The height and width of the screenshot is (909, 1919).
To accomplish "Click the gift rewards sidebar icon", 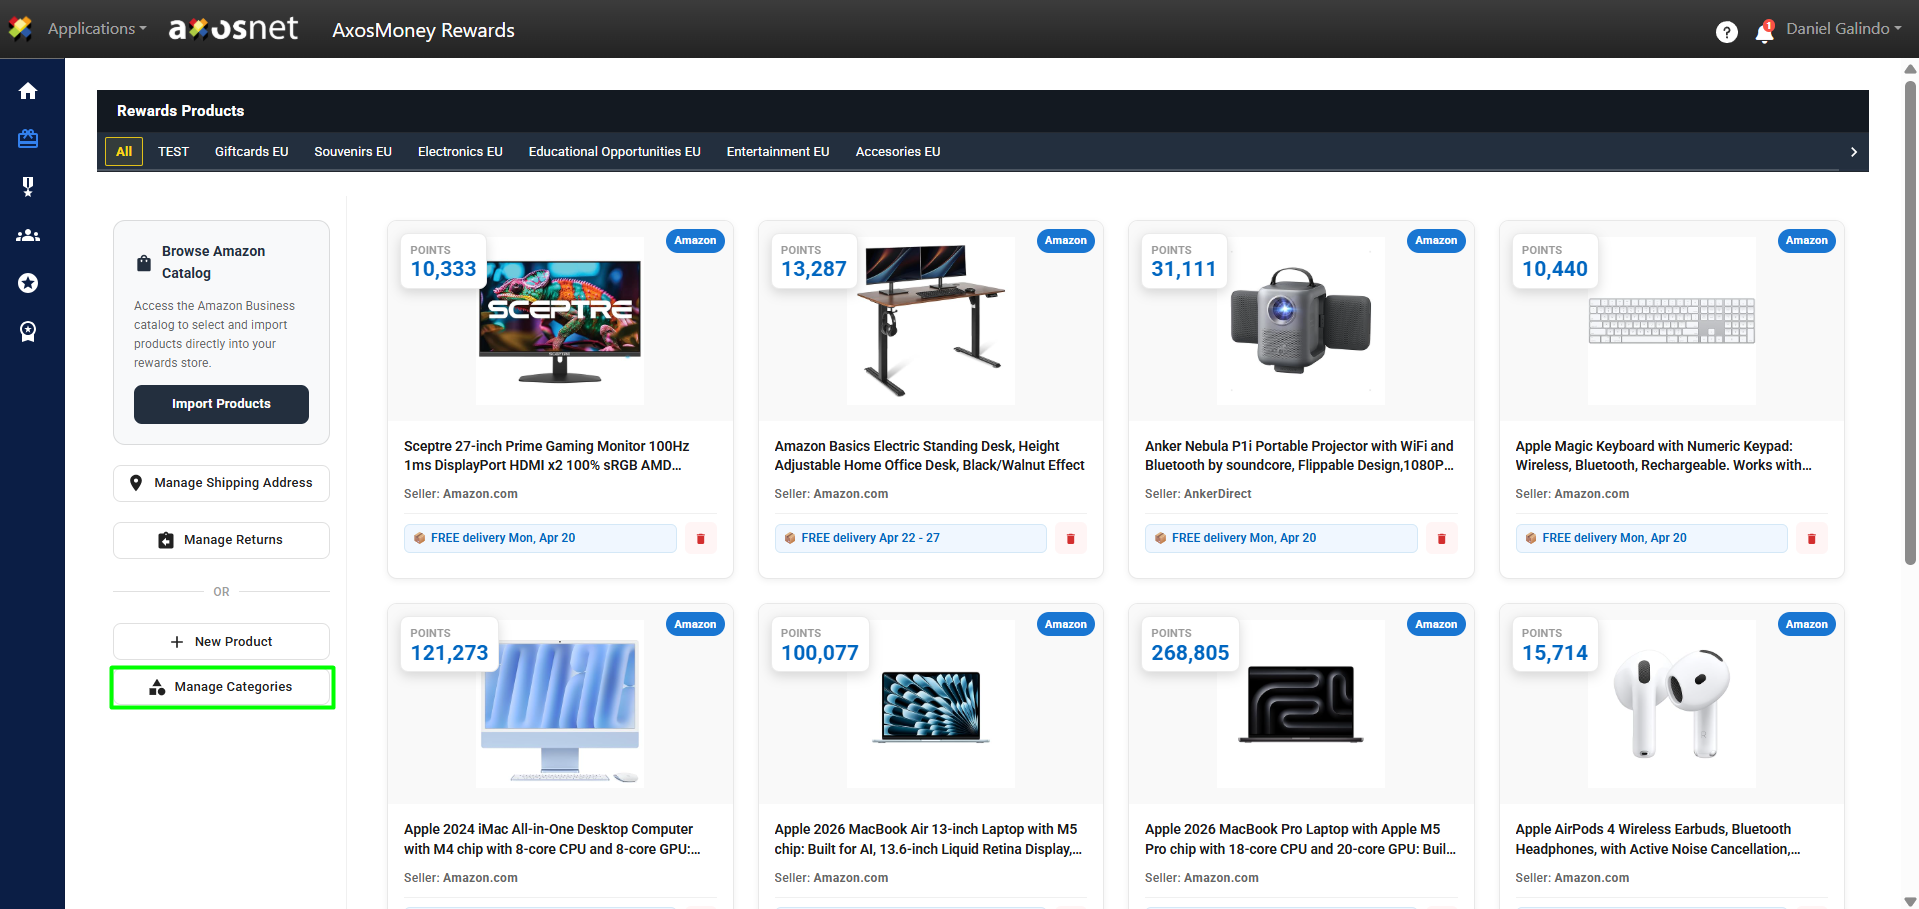I will click(x=28, y=139).
